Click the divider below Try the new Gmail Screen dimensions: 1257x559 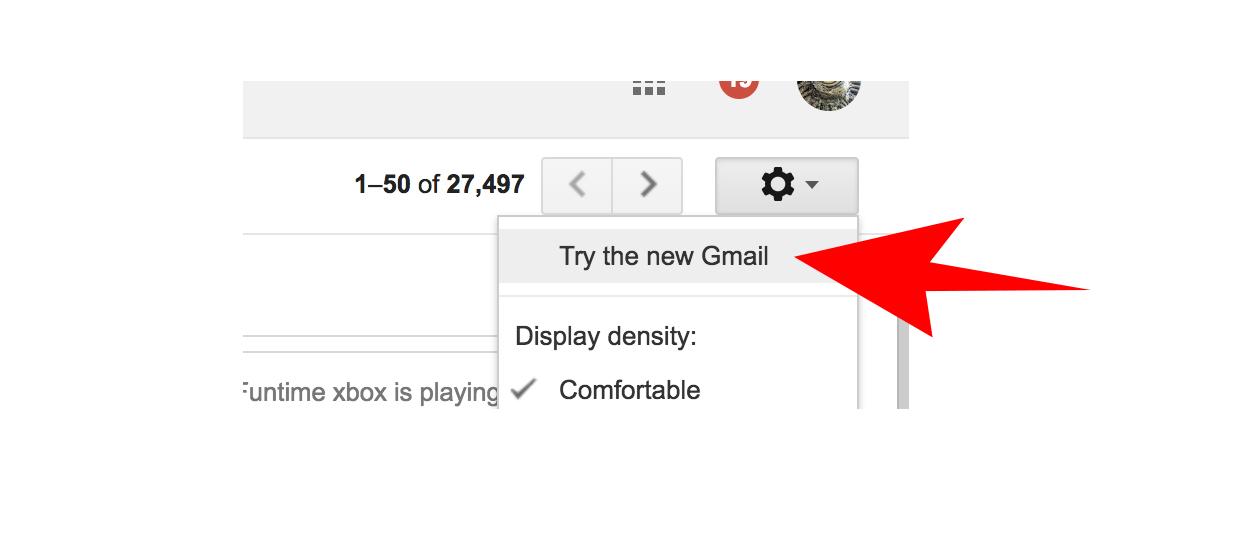(x=678, y=296)
